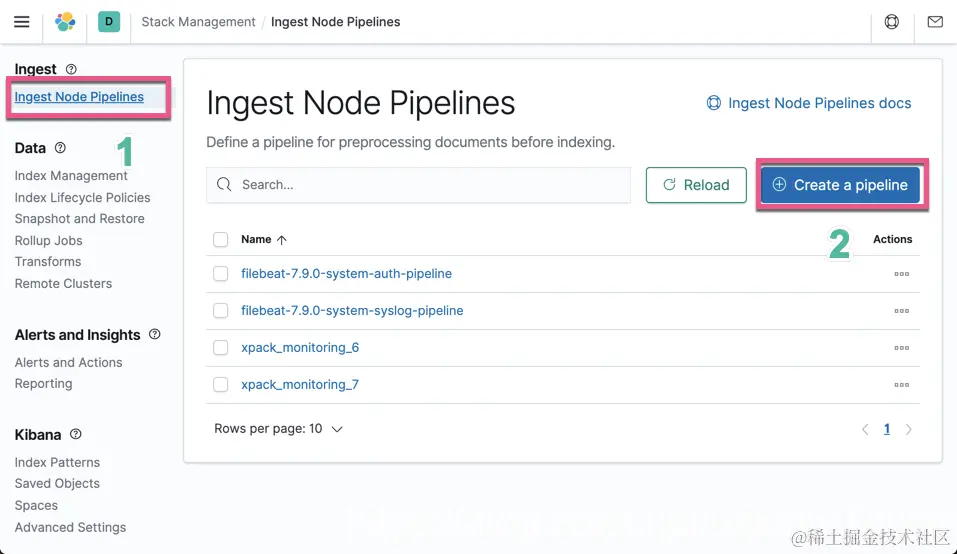Open the D space avatar selector
Viewport: 957px width, 554px height.
tap(108, 21)
